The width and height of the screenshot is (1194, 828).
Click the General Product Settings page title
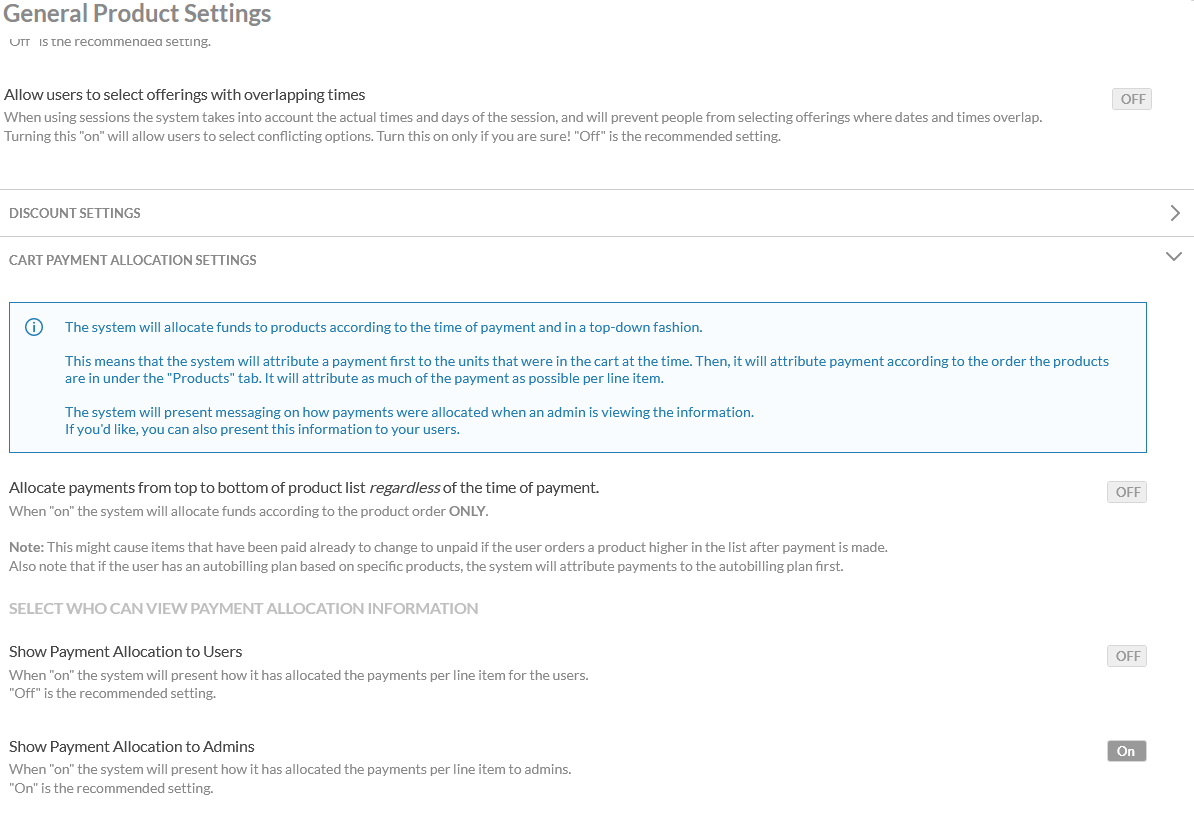click(138, 14)
